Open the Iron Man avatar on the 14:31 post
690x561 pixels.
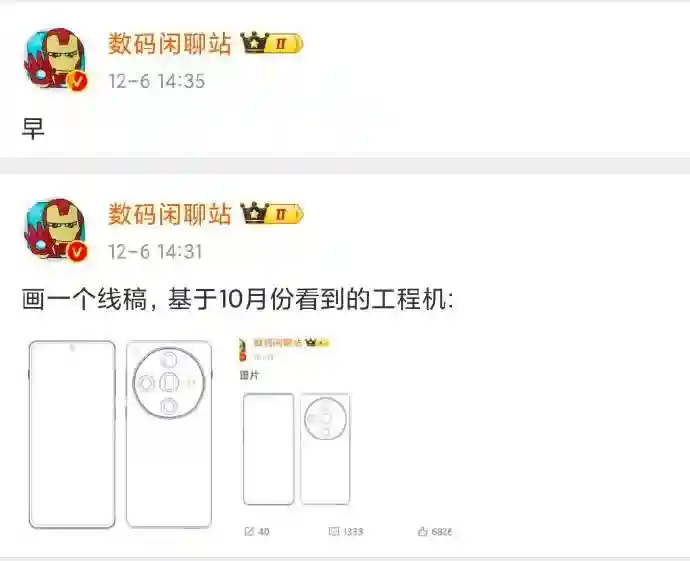56,230
